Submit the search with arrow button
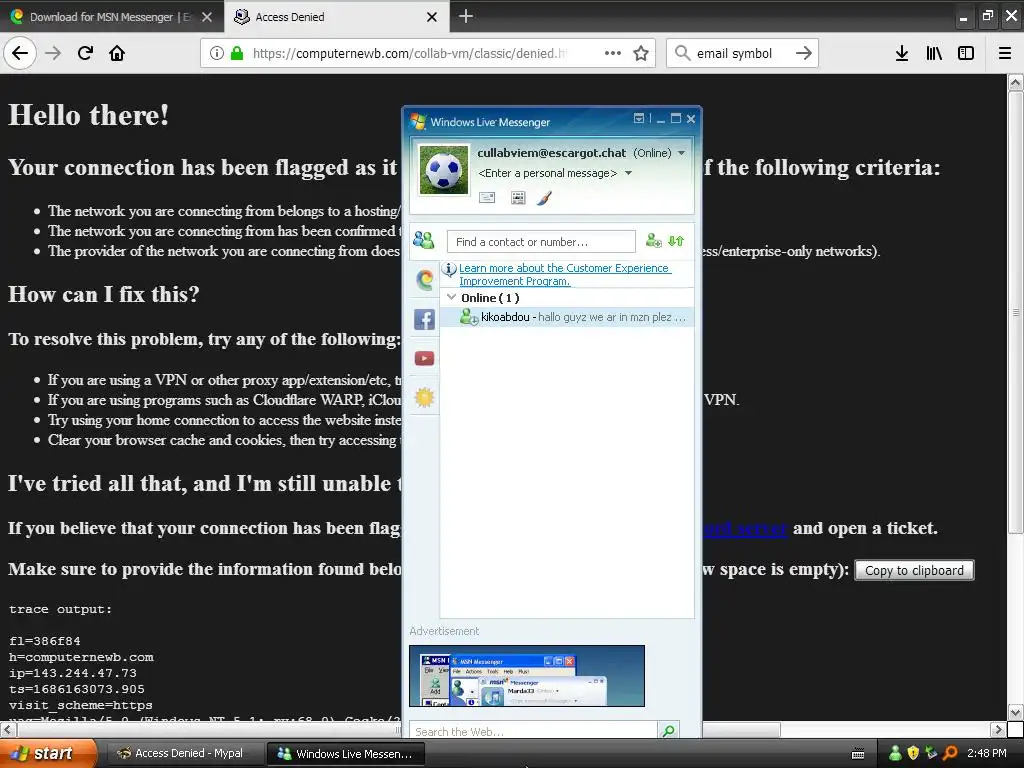 (804, 53)
